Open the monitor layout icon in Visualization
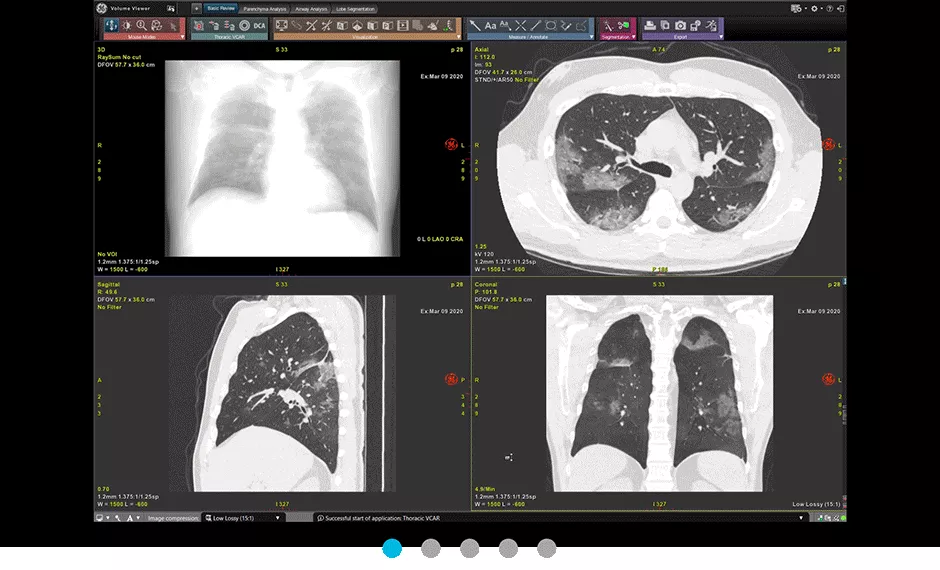This screenshot has width=940, height=570. pyautogui.click(x=281, y=25)
